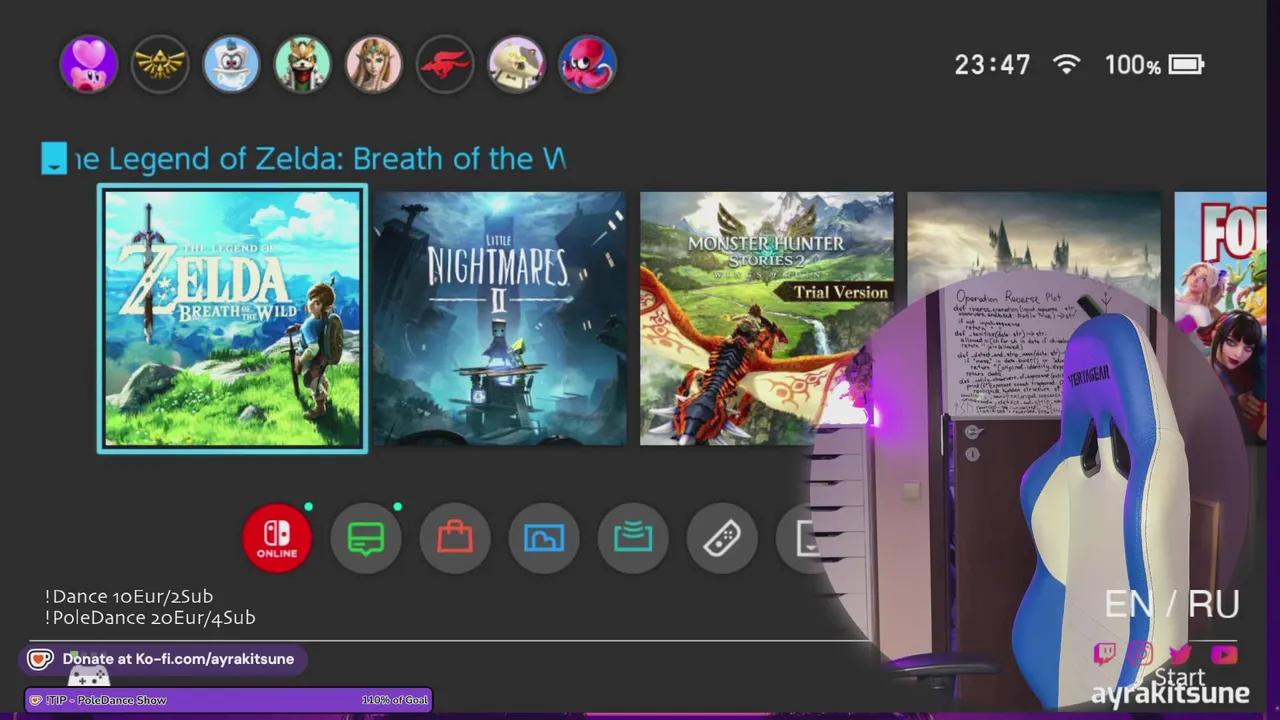The width and height of the screenshot is (1280, 720).
Task: Click the Twitter bird icon in overlay
Action: (1180, 655)
